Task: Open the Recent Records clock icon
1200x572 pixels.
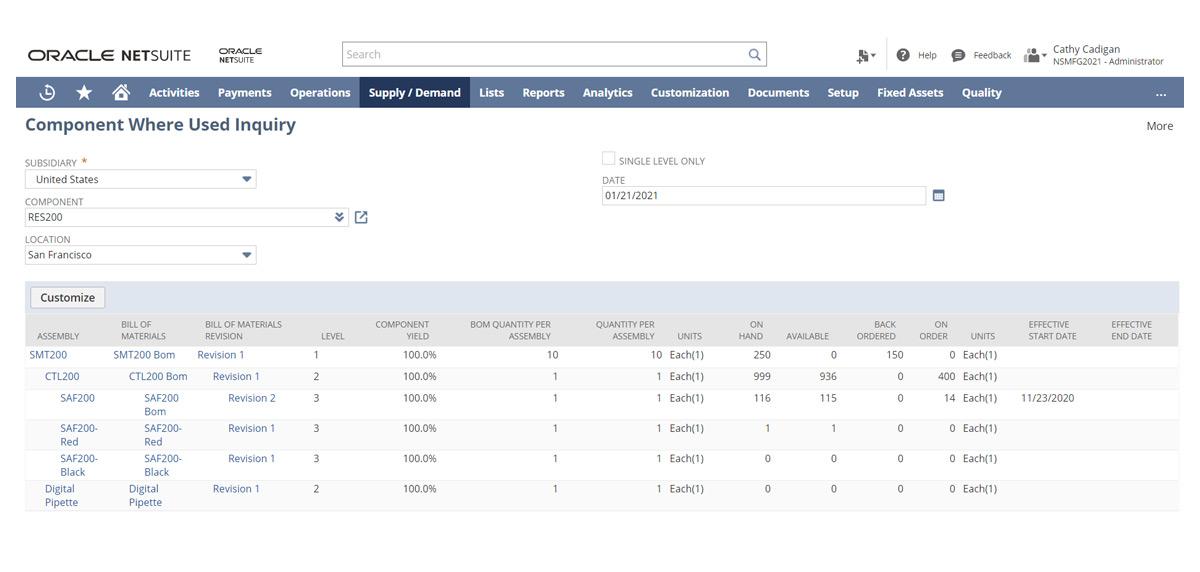Action: tap(47, 92)
